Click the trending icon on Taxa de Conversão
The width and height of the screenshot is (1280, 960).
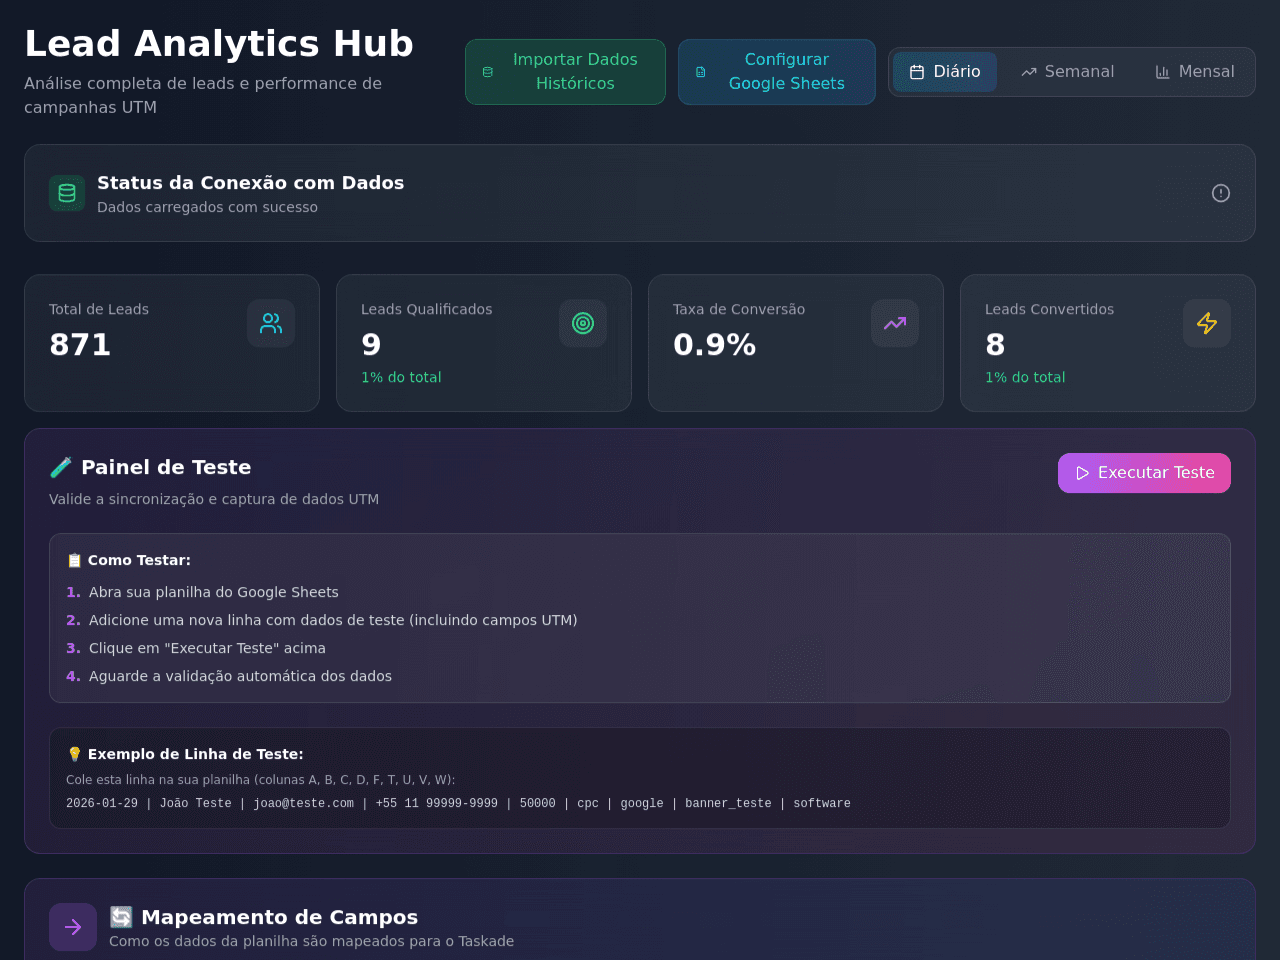click(895, 323)
